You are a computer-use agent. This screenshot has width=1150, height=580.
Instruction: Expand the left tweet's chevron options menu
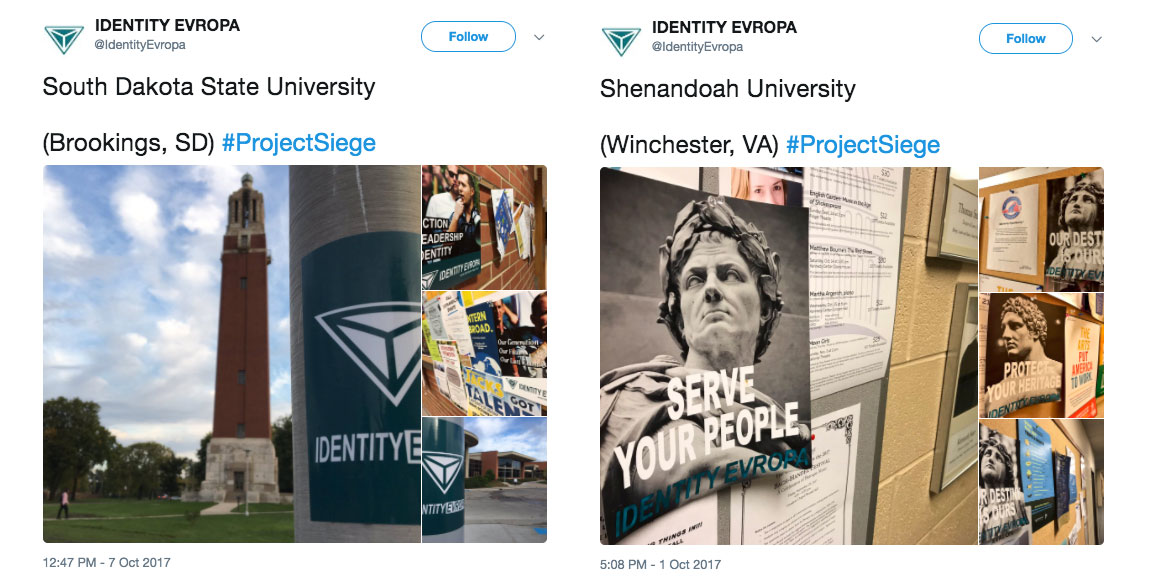pos(539,37)
